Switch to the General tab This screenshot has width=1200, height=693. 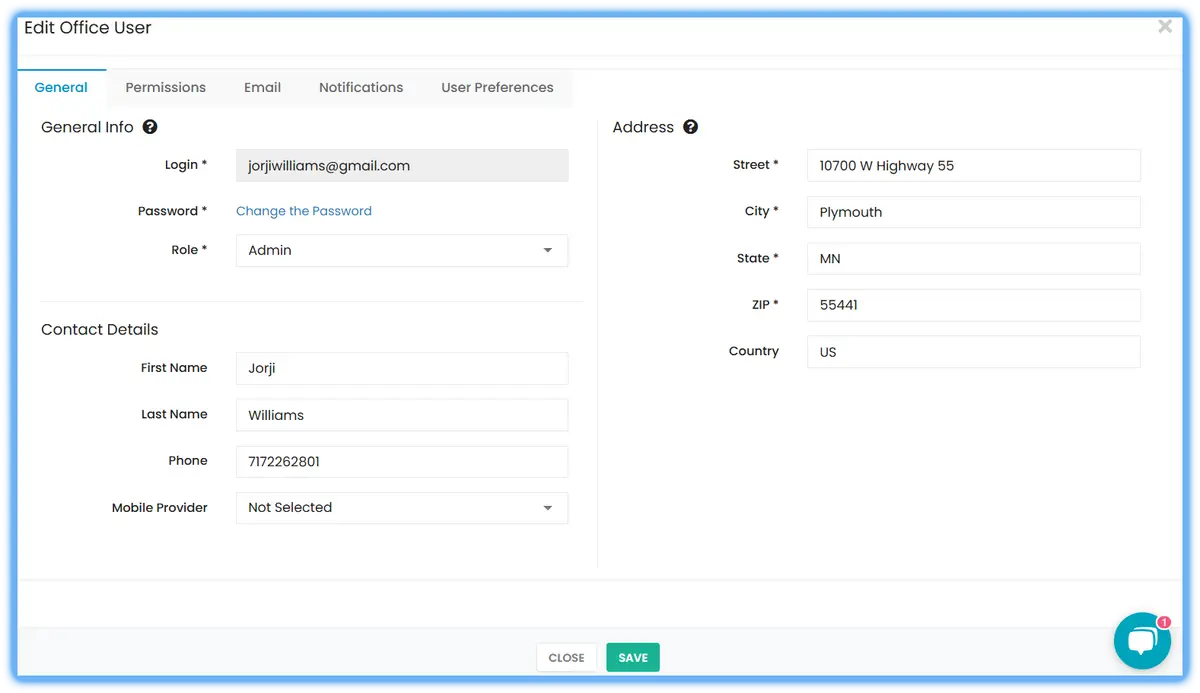[61, 88]
